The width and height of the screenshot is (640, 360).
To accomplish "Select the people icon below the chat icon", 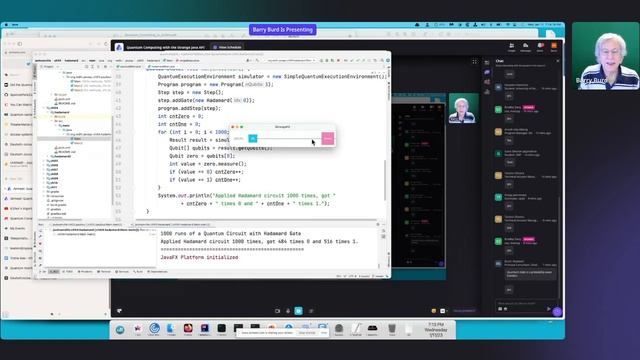I will coord(487,82).
